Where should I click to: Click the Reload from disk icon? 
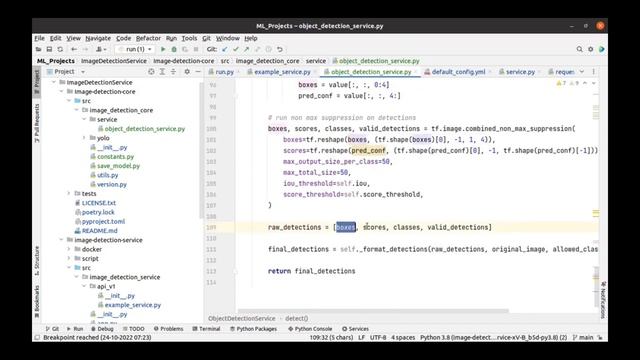(x=60, y=49)
